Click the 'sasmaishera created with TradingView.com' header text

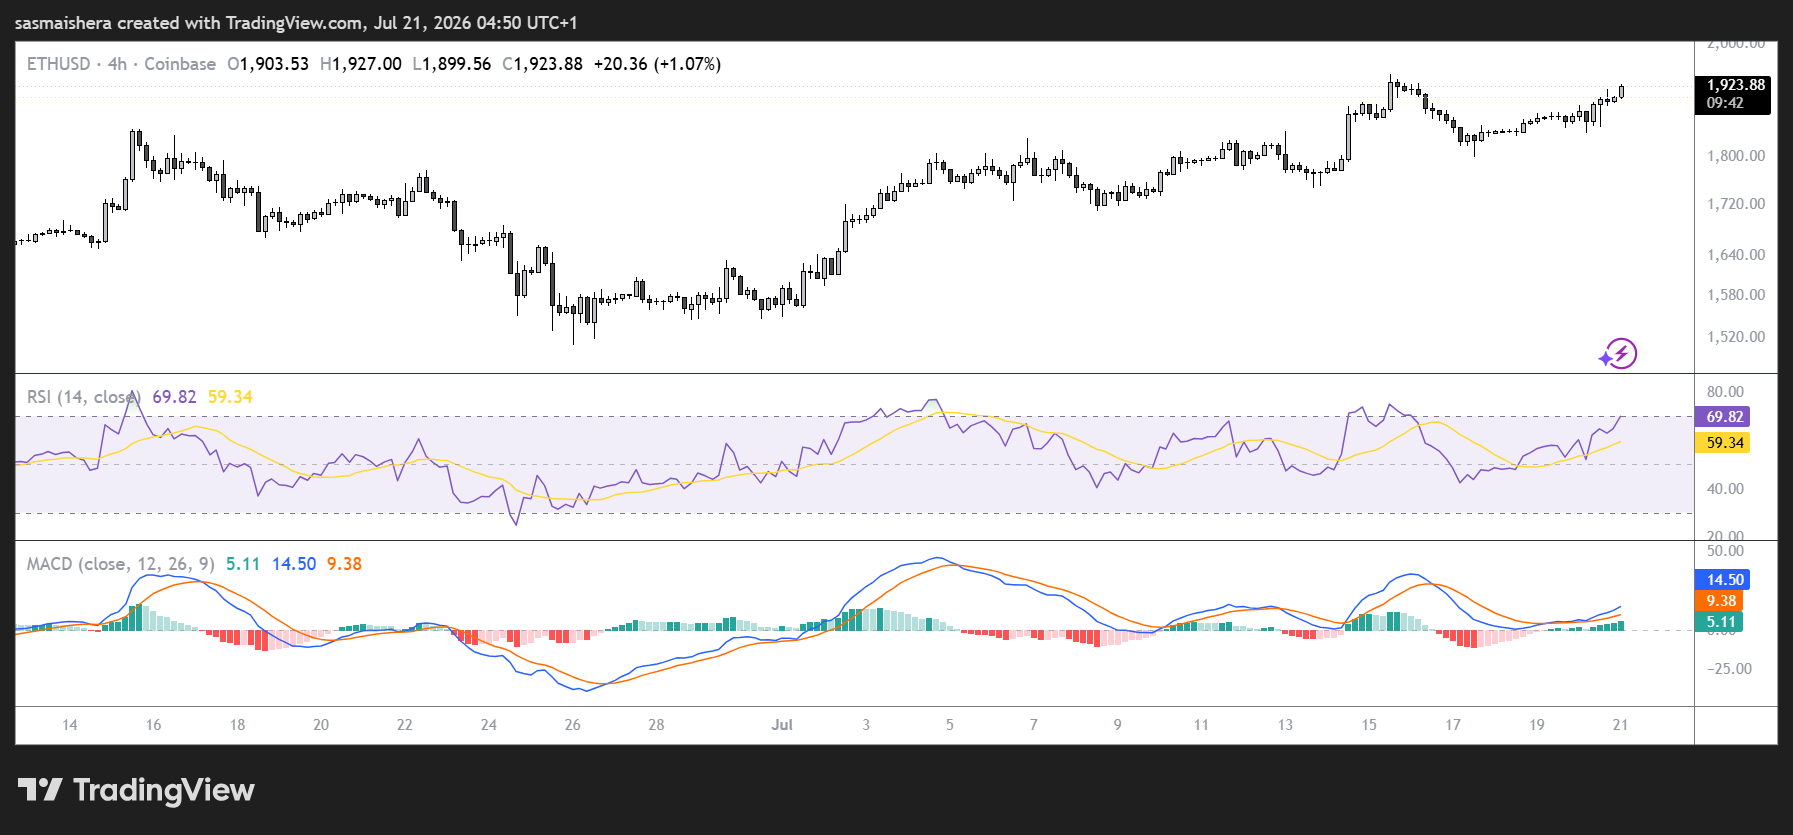pos(189,23)
